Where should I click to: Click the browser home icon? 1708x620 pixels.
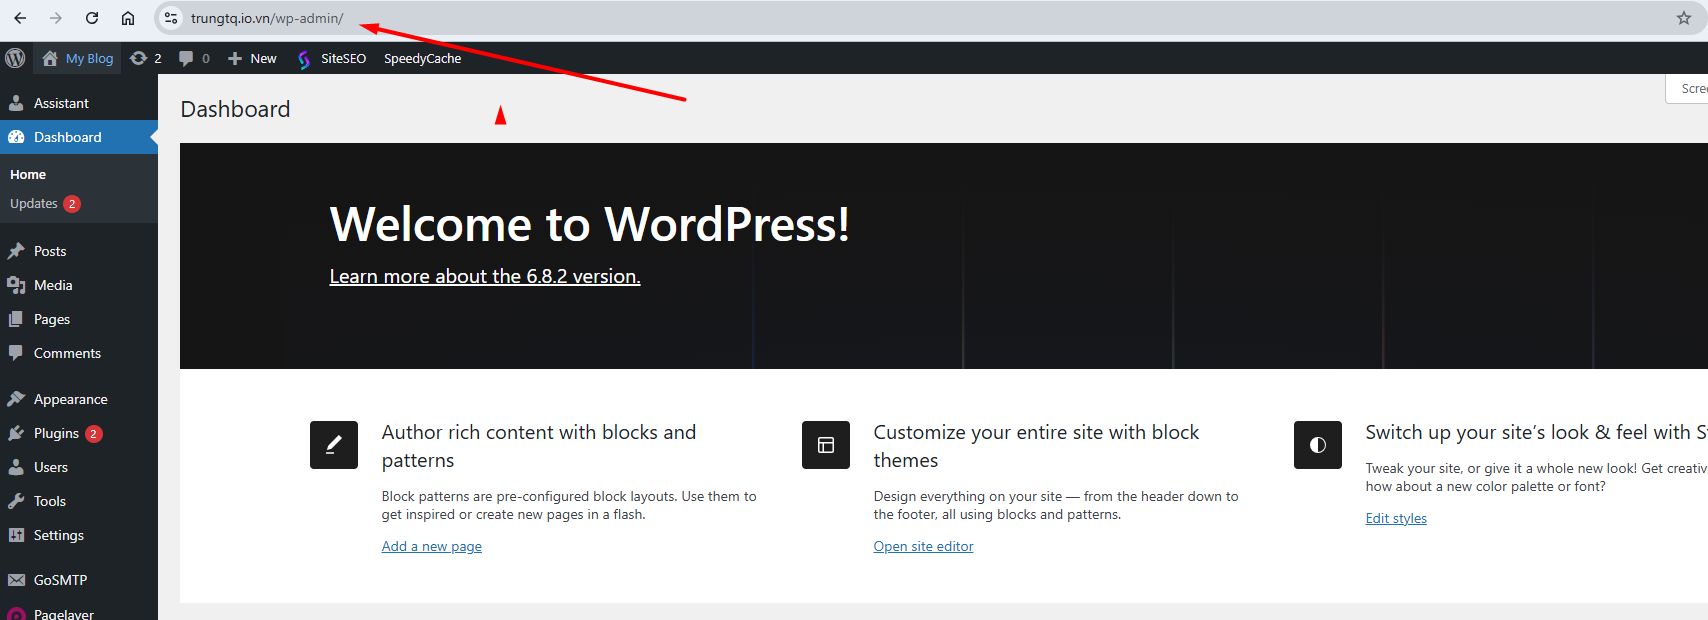pyautogui.click(x=128, y=18)
